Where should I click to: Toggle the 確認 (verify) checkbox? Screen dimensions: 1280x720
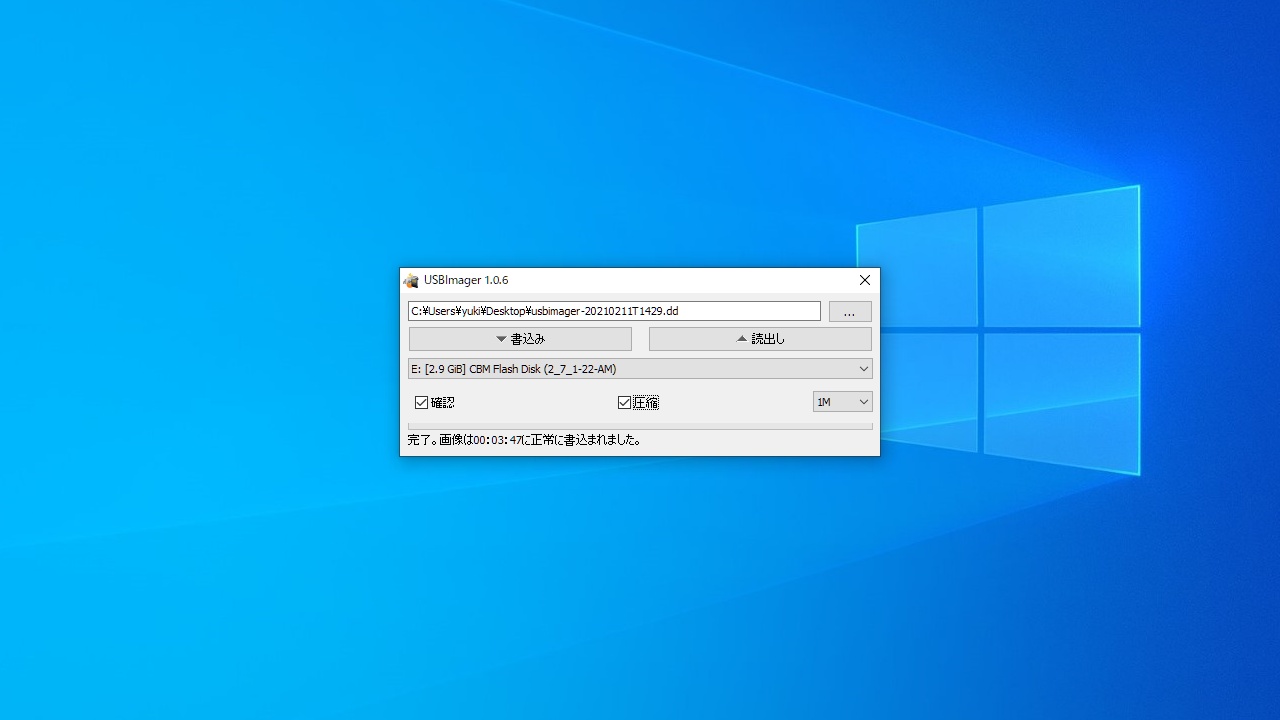pyautogui.click(x=434, y=402)
